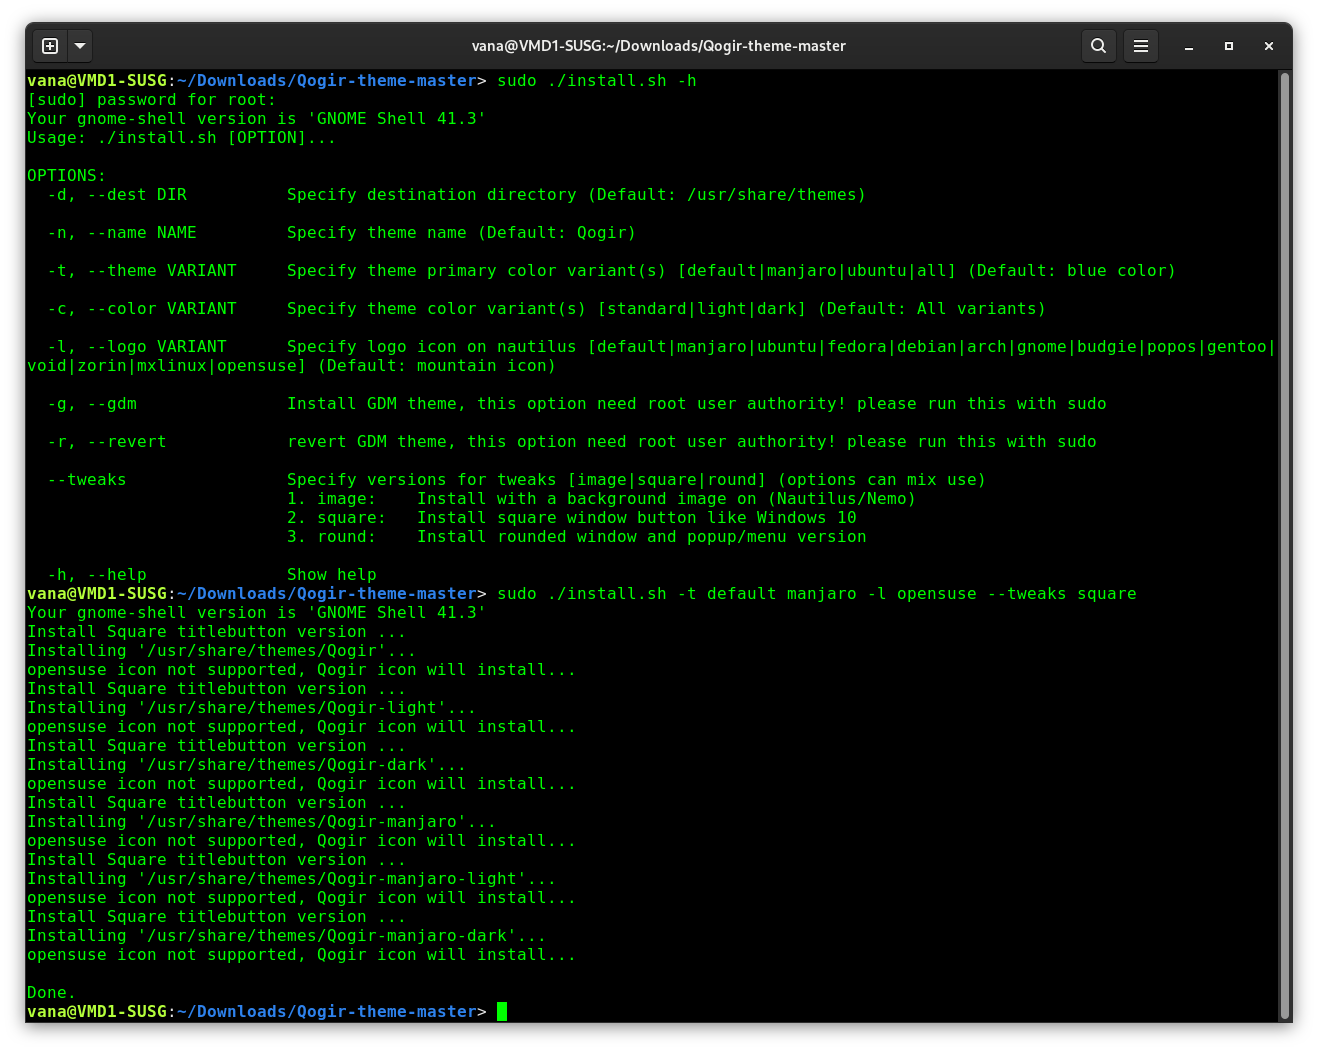Open the hamburger menu in the header bar
The image size is (1318, 1051).
click(1141, 46)
